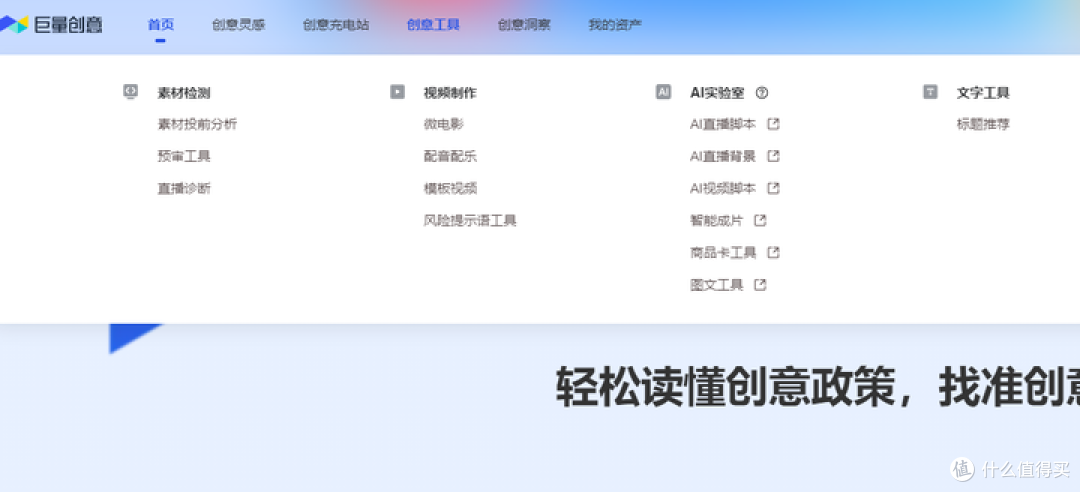
Task: Click the AI实验室 heading
Action: click(717, 92)
